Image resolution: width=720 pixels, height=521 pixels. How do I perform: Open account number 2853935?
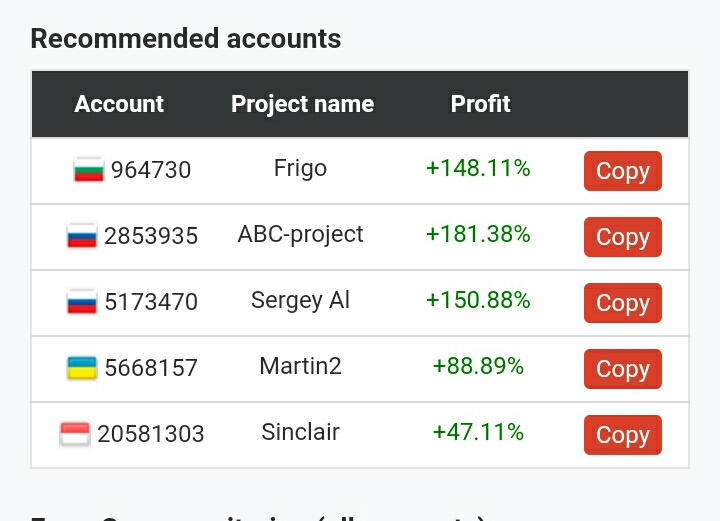pos(151,236)
